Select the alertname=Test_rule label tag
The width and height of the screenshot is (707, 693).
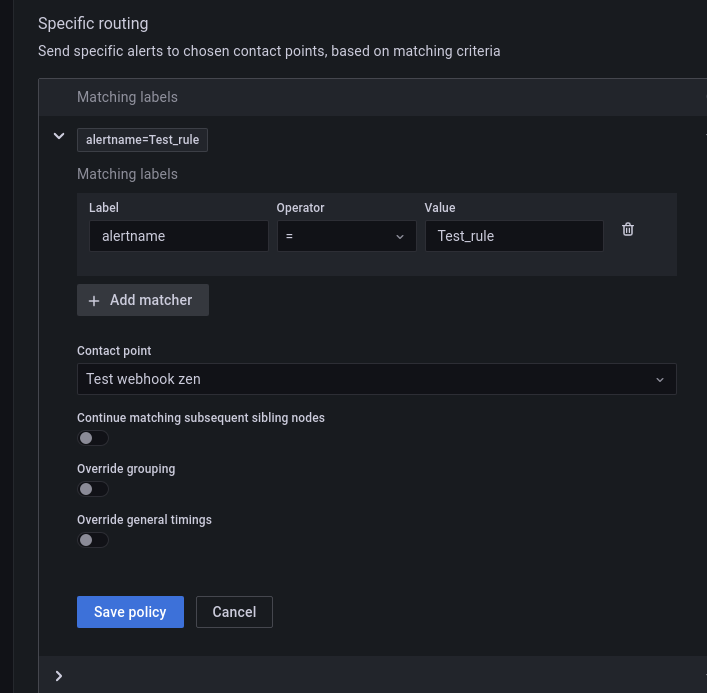coord(142,140)
